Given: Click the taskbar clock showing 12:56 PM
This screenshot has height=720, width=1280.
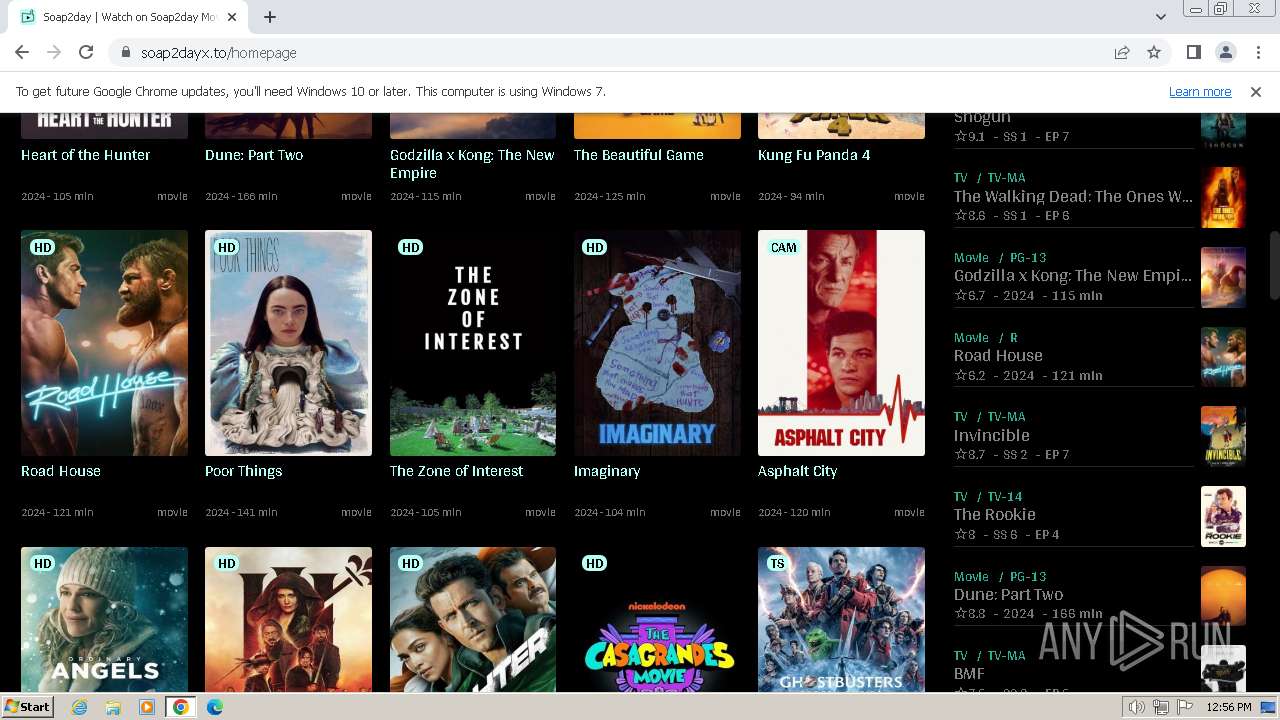Looking at the screenshot, I should (1229, 707).
